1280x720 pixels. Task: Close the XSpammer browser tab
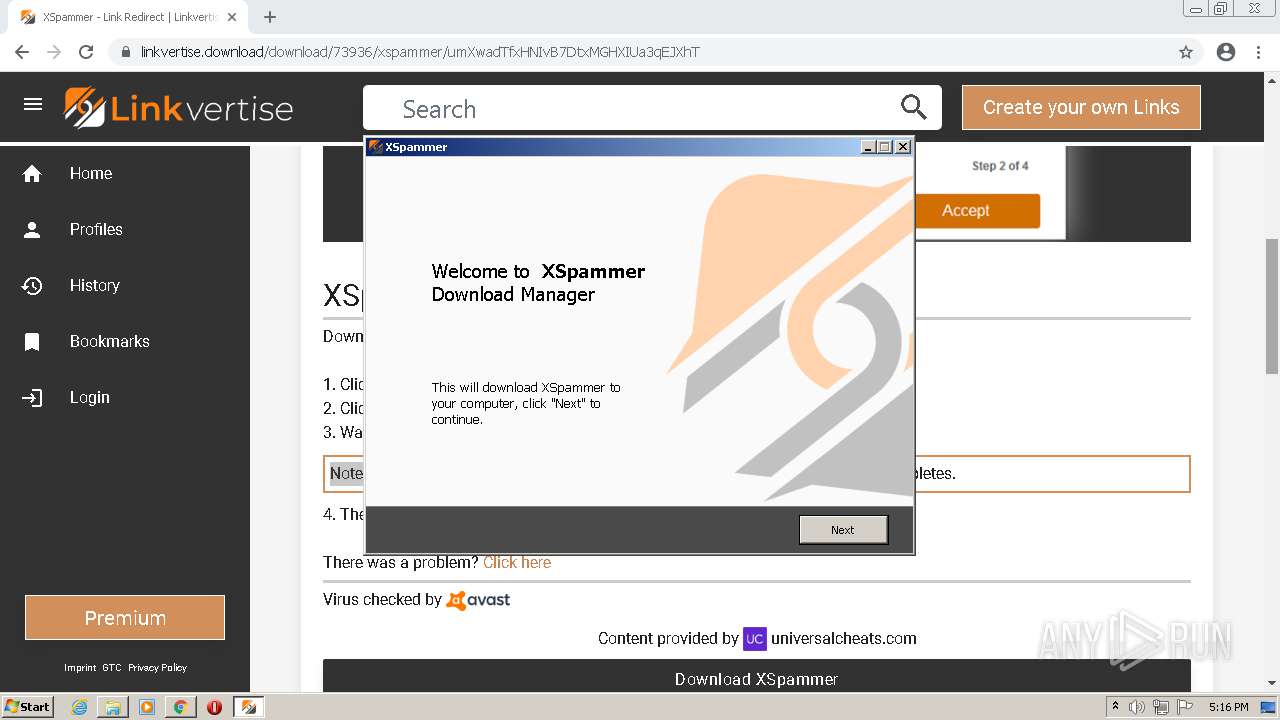pyautogui.click(x=232, y=17)
